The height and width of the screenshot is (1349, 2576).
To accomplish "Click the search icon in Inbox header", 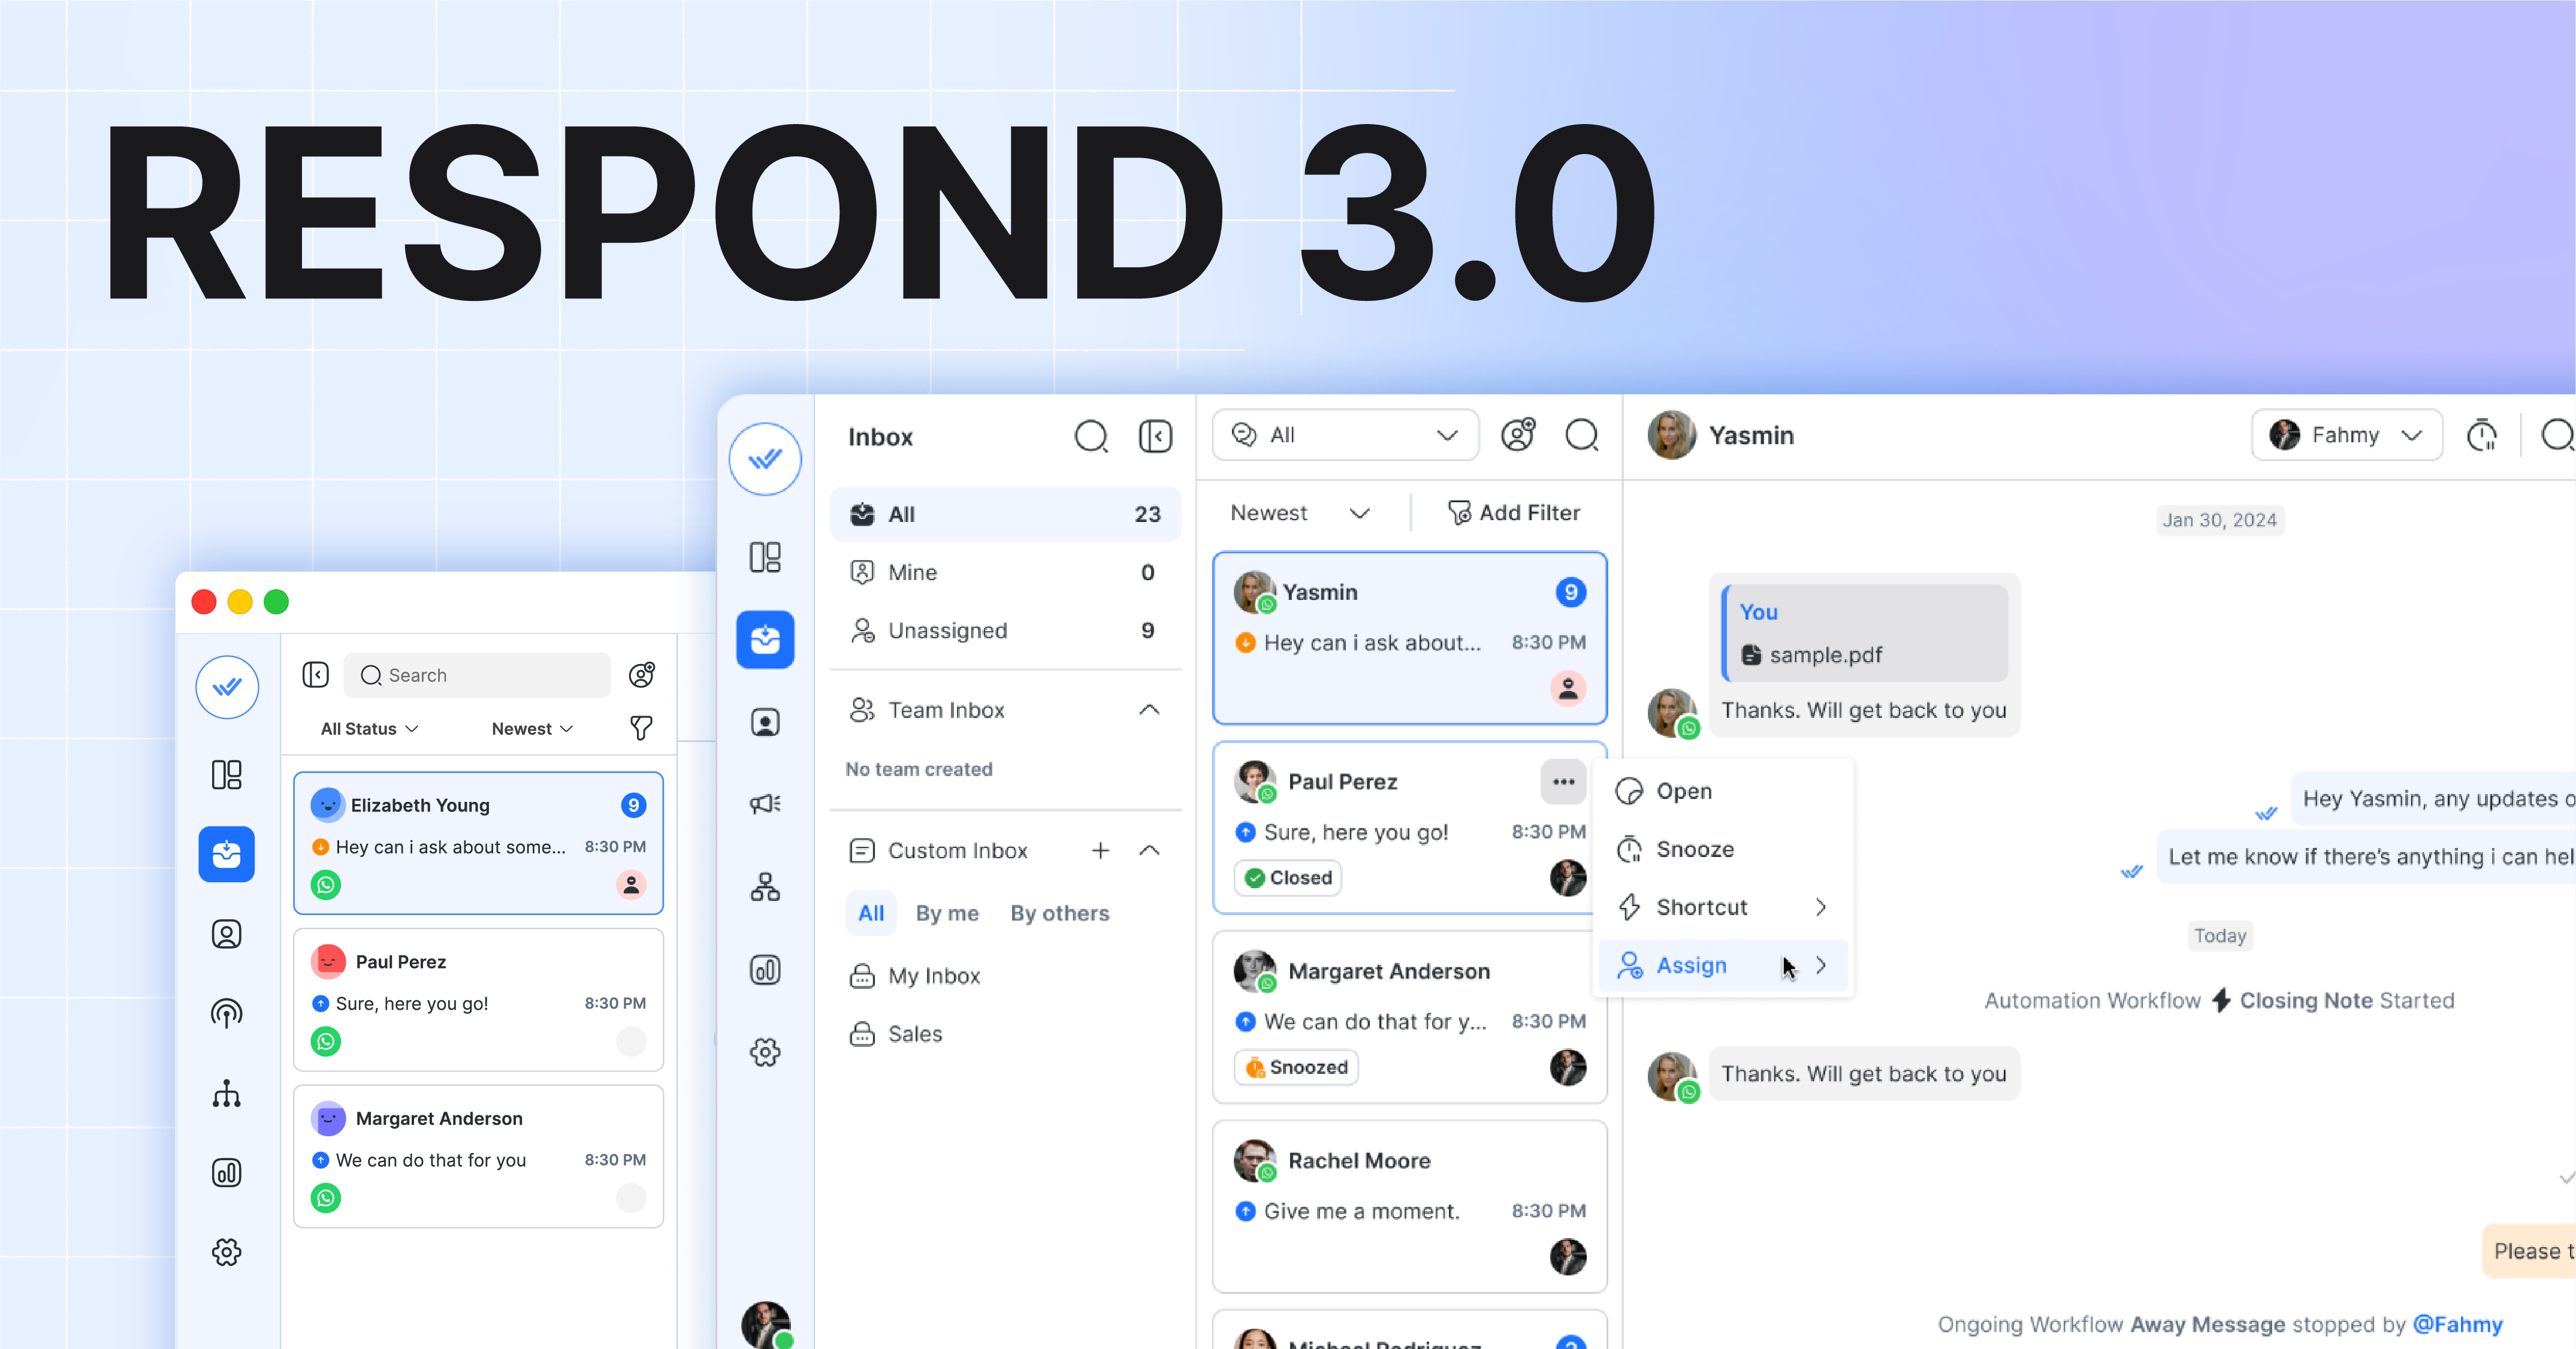I will [x=1091, y=437].
